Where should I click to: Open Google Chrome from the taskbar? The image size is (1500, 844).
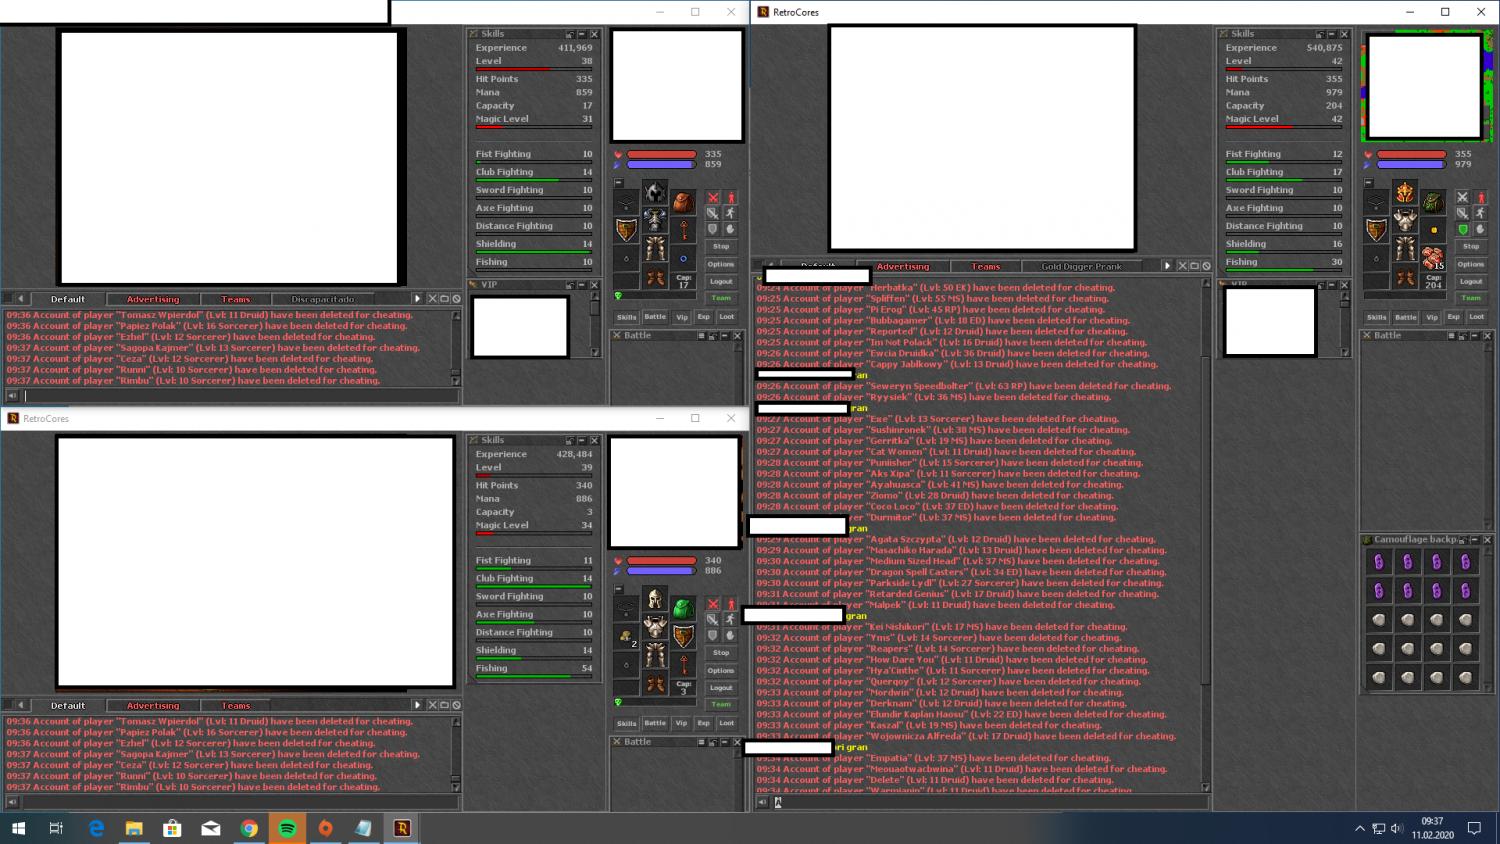tap(249, 828)
